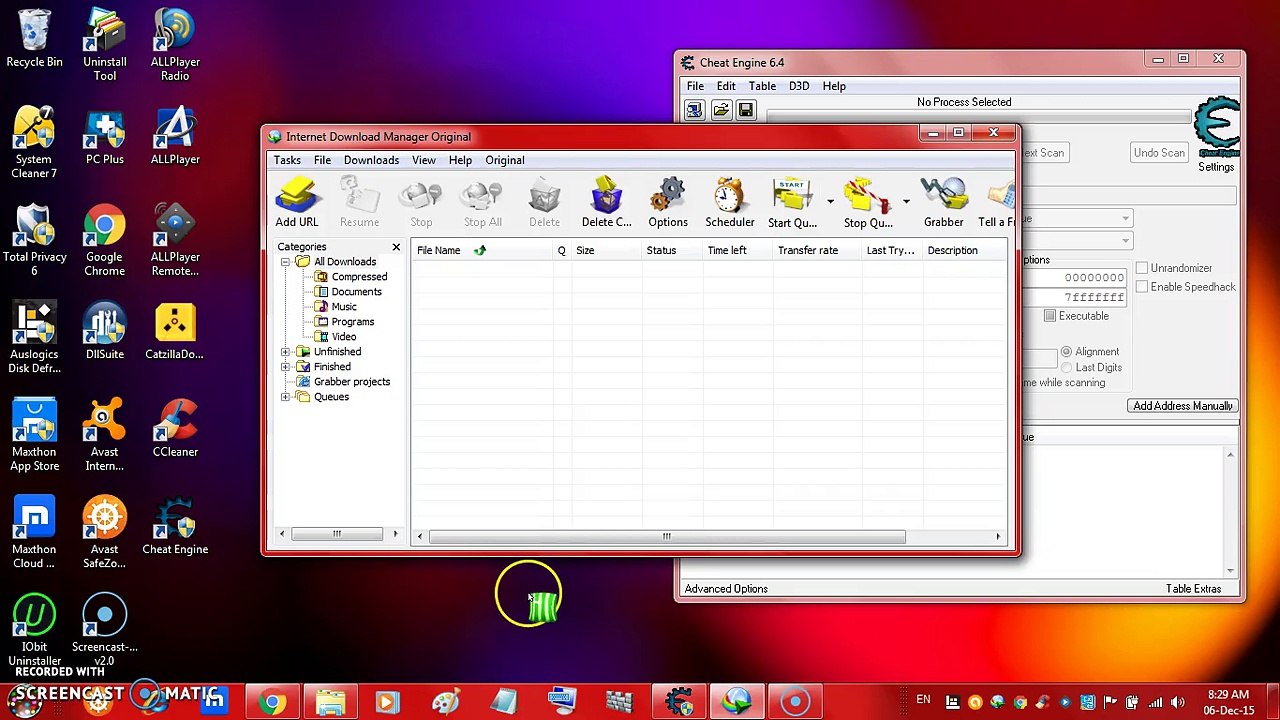Image resolution: width=1280 pixels, height=720 pixels.
Task: Expand the Queues tree node
Action: point(286,397)
